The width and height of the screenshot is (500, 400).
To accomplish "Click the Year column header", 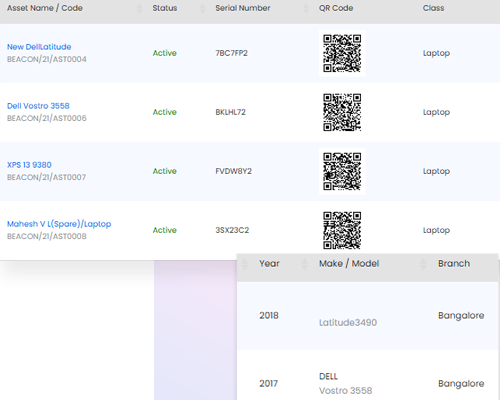I will click(269, 263).
